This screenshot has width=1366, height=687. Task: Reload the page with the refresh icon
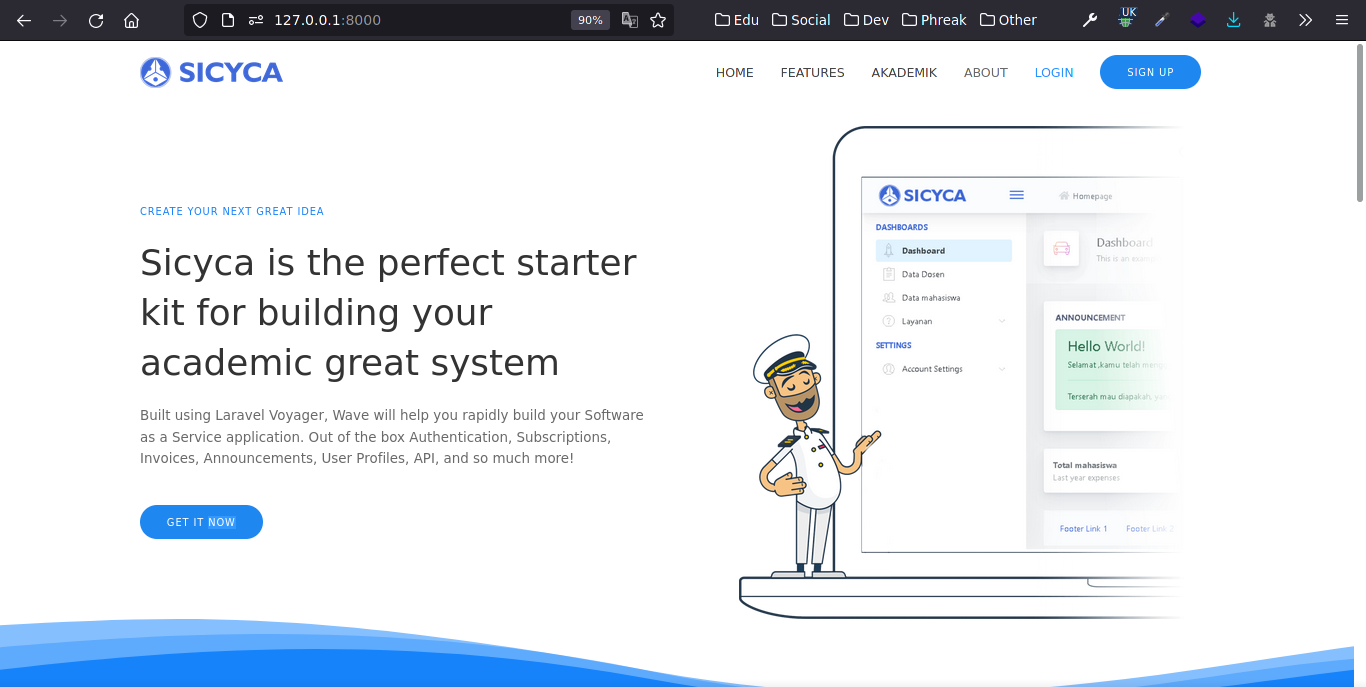(x=96, y=20)
